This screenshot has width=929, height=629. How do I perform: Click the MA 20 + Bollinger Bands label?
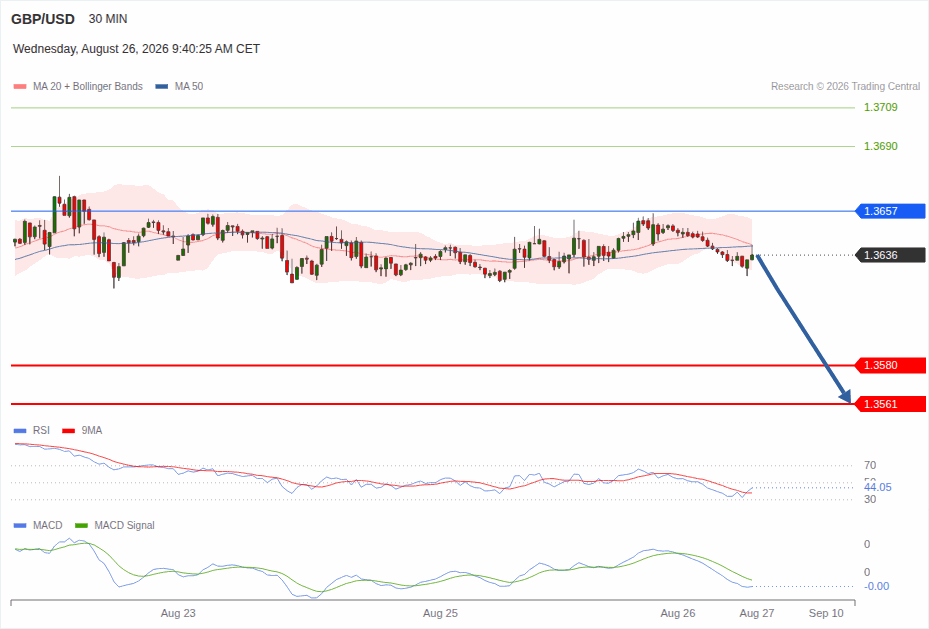pyautogui.click(x=88, y=86)
